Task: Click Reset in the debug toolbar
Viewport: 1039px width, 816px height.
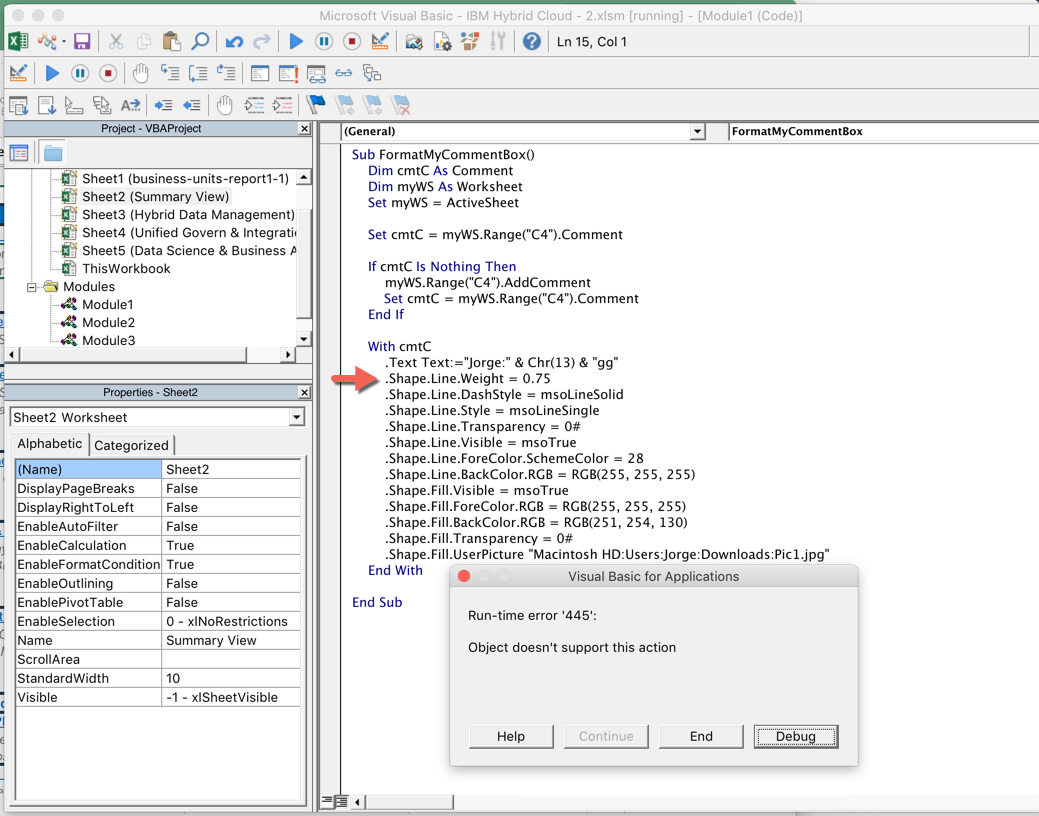Action: click(107, 73)
